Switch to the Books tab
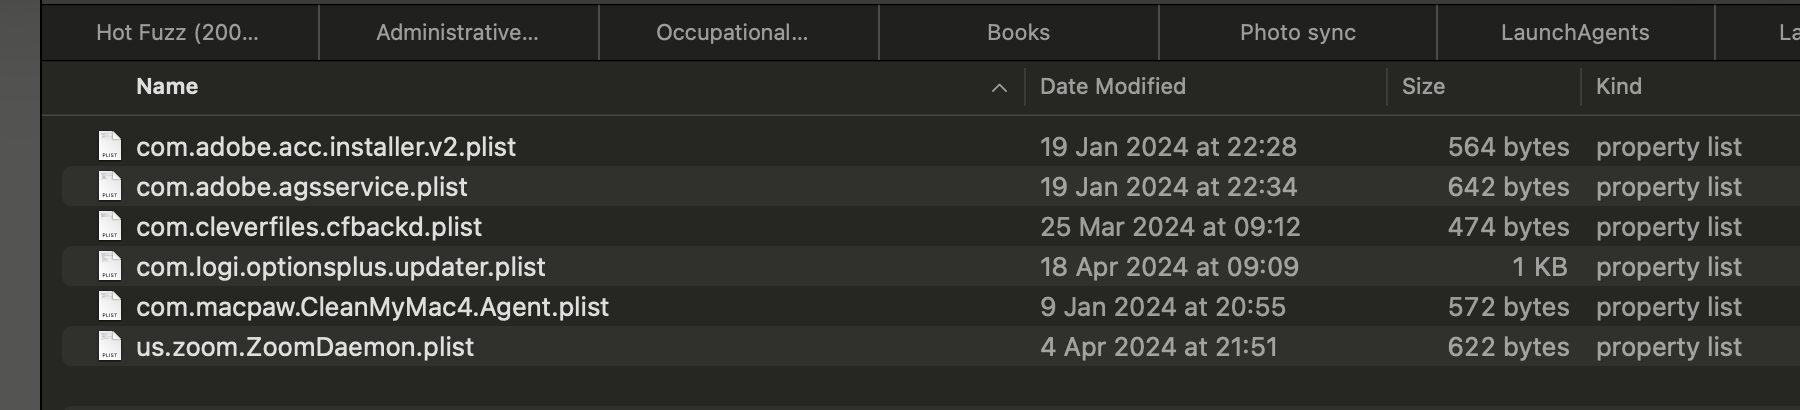This screenshot has height=410, width=1800. point(1018,33)
